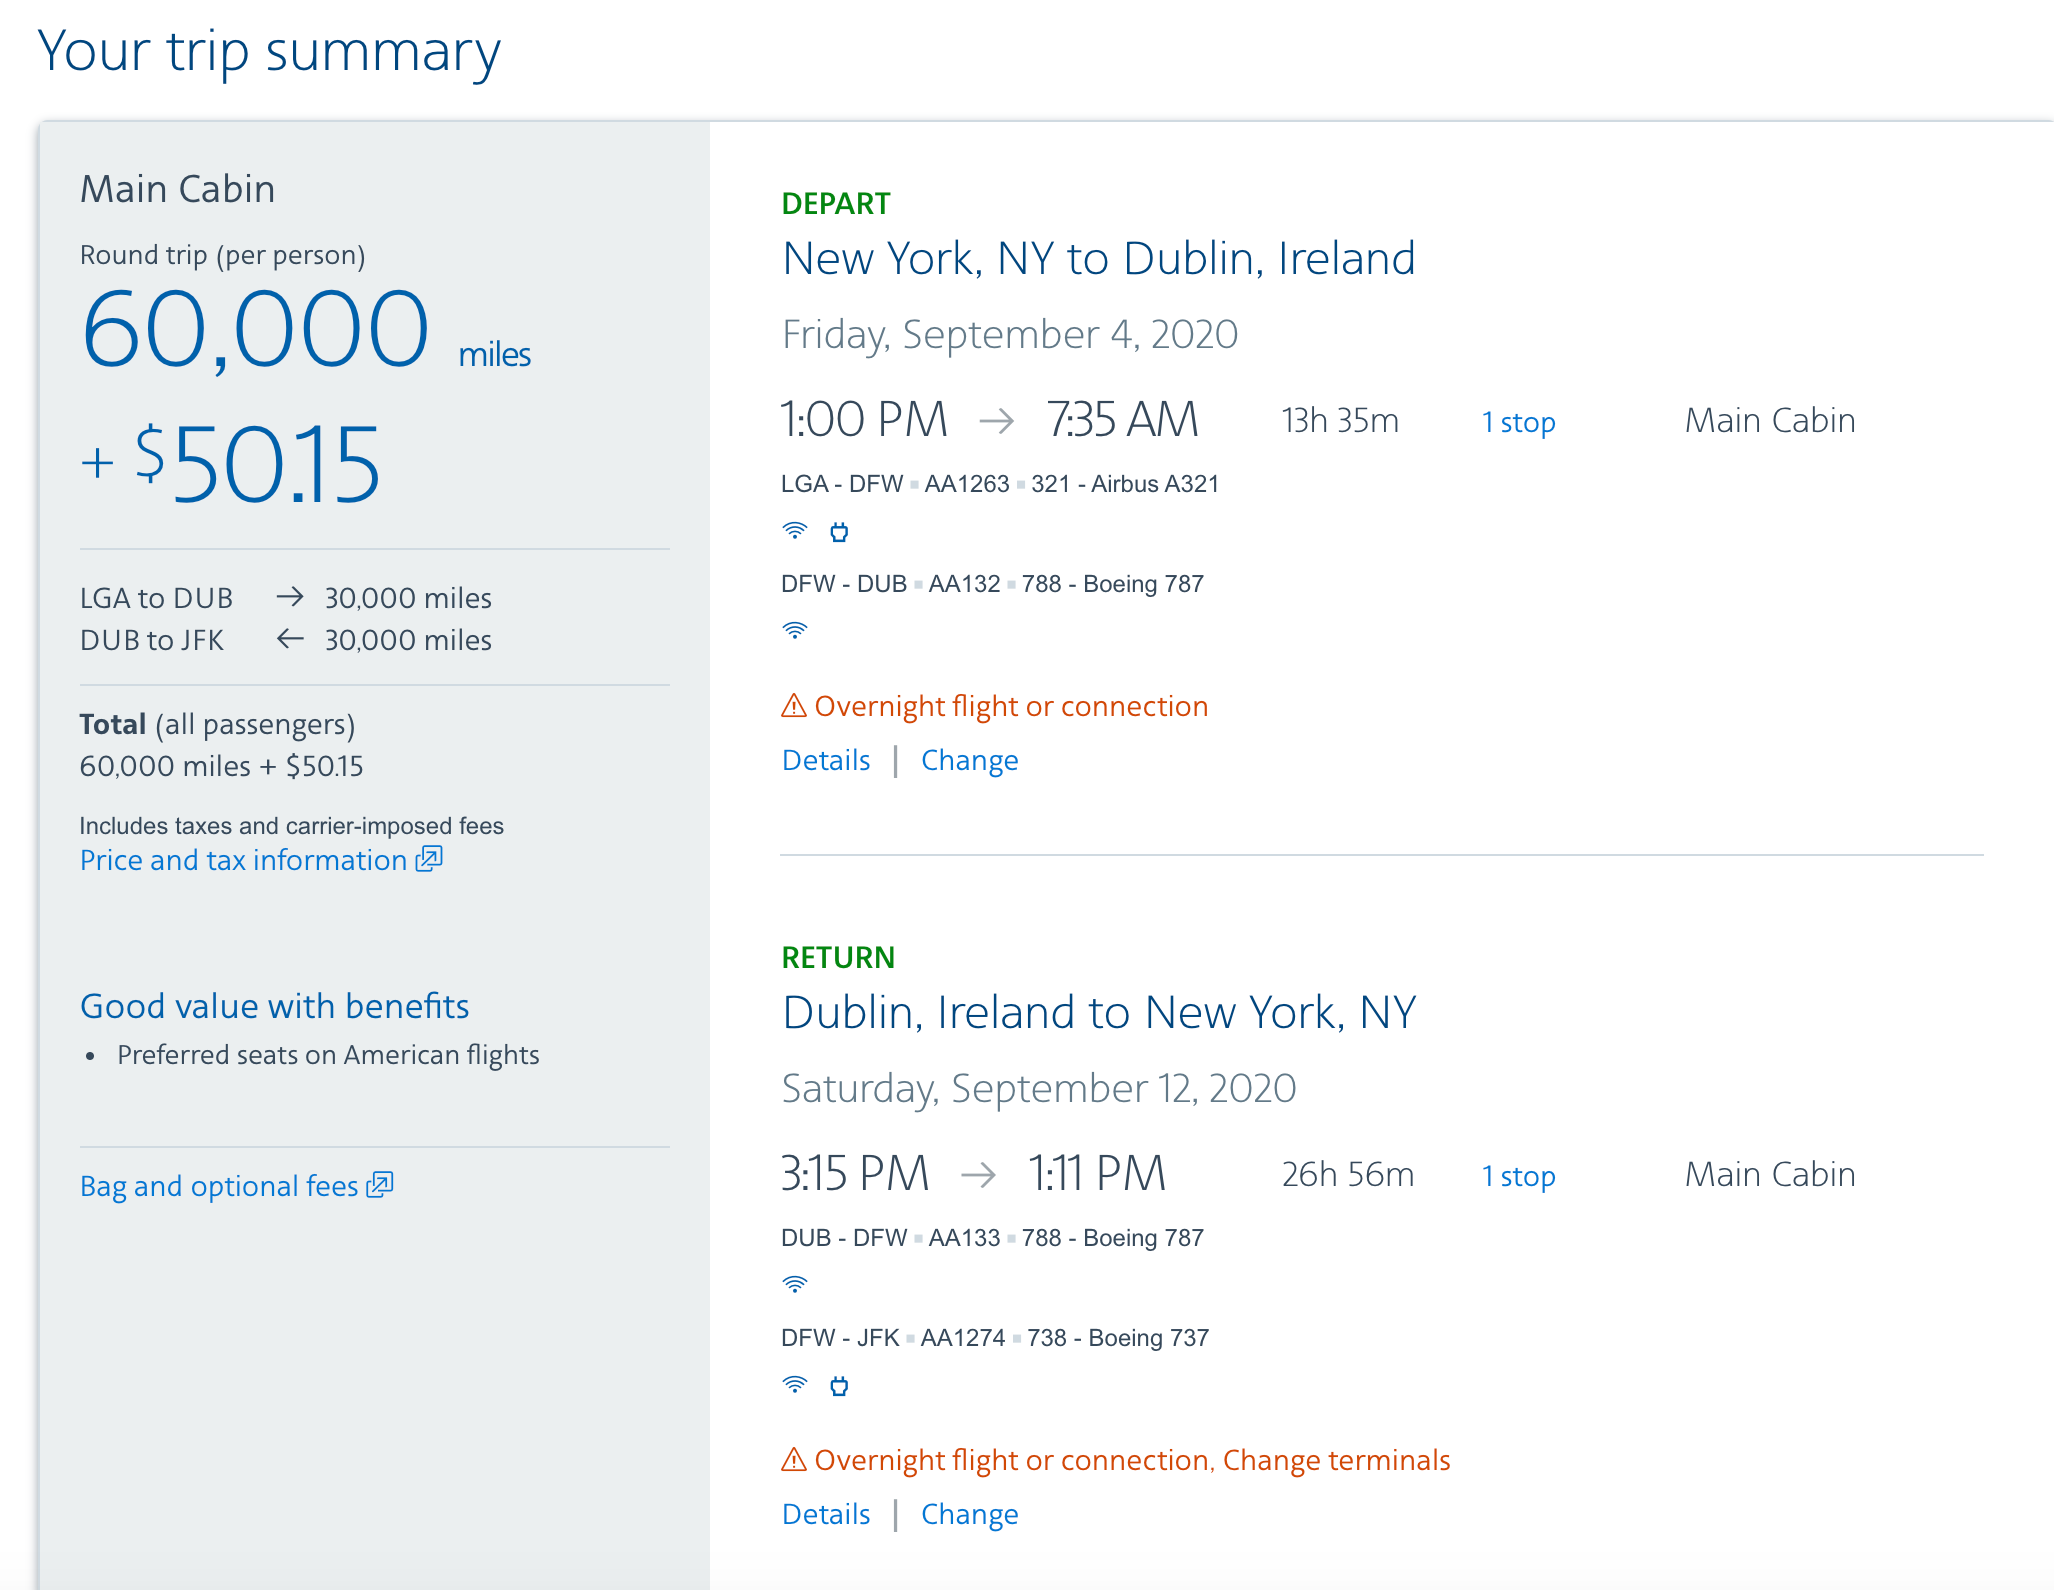Viewport: 2054px width, 1590px height.
Task: Click warning icon on return change terminals notice
Action: tap(794, 1460)
